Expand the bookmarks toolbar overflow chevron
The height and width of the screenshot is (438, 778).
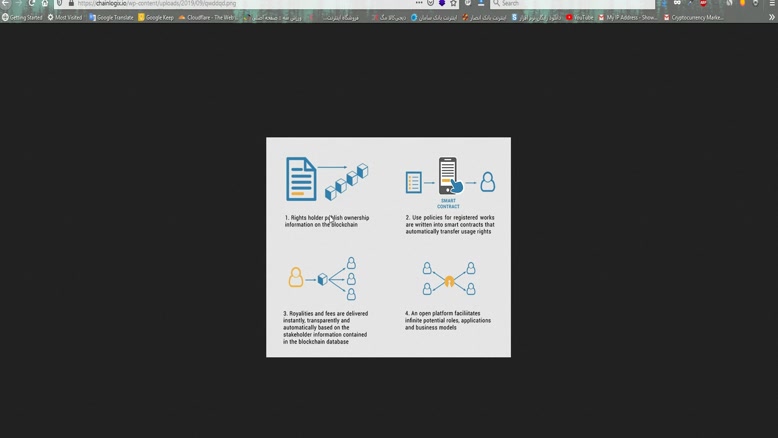tap(771, 17)
